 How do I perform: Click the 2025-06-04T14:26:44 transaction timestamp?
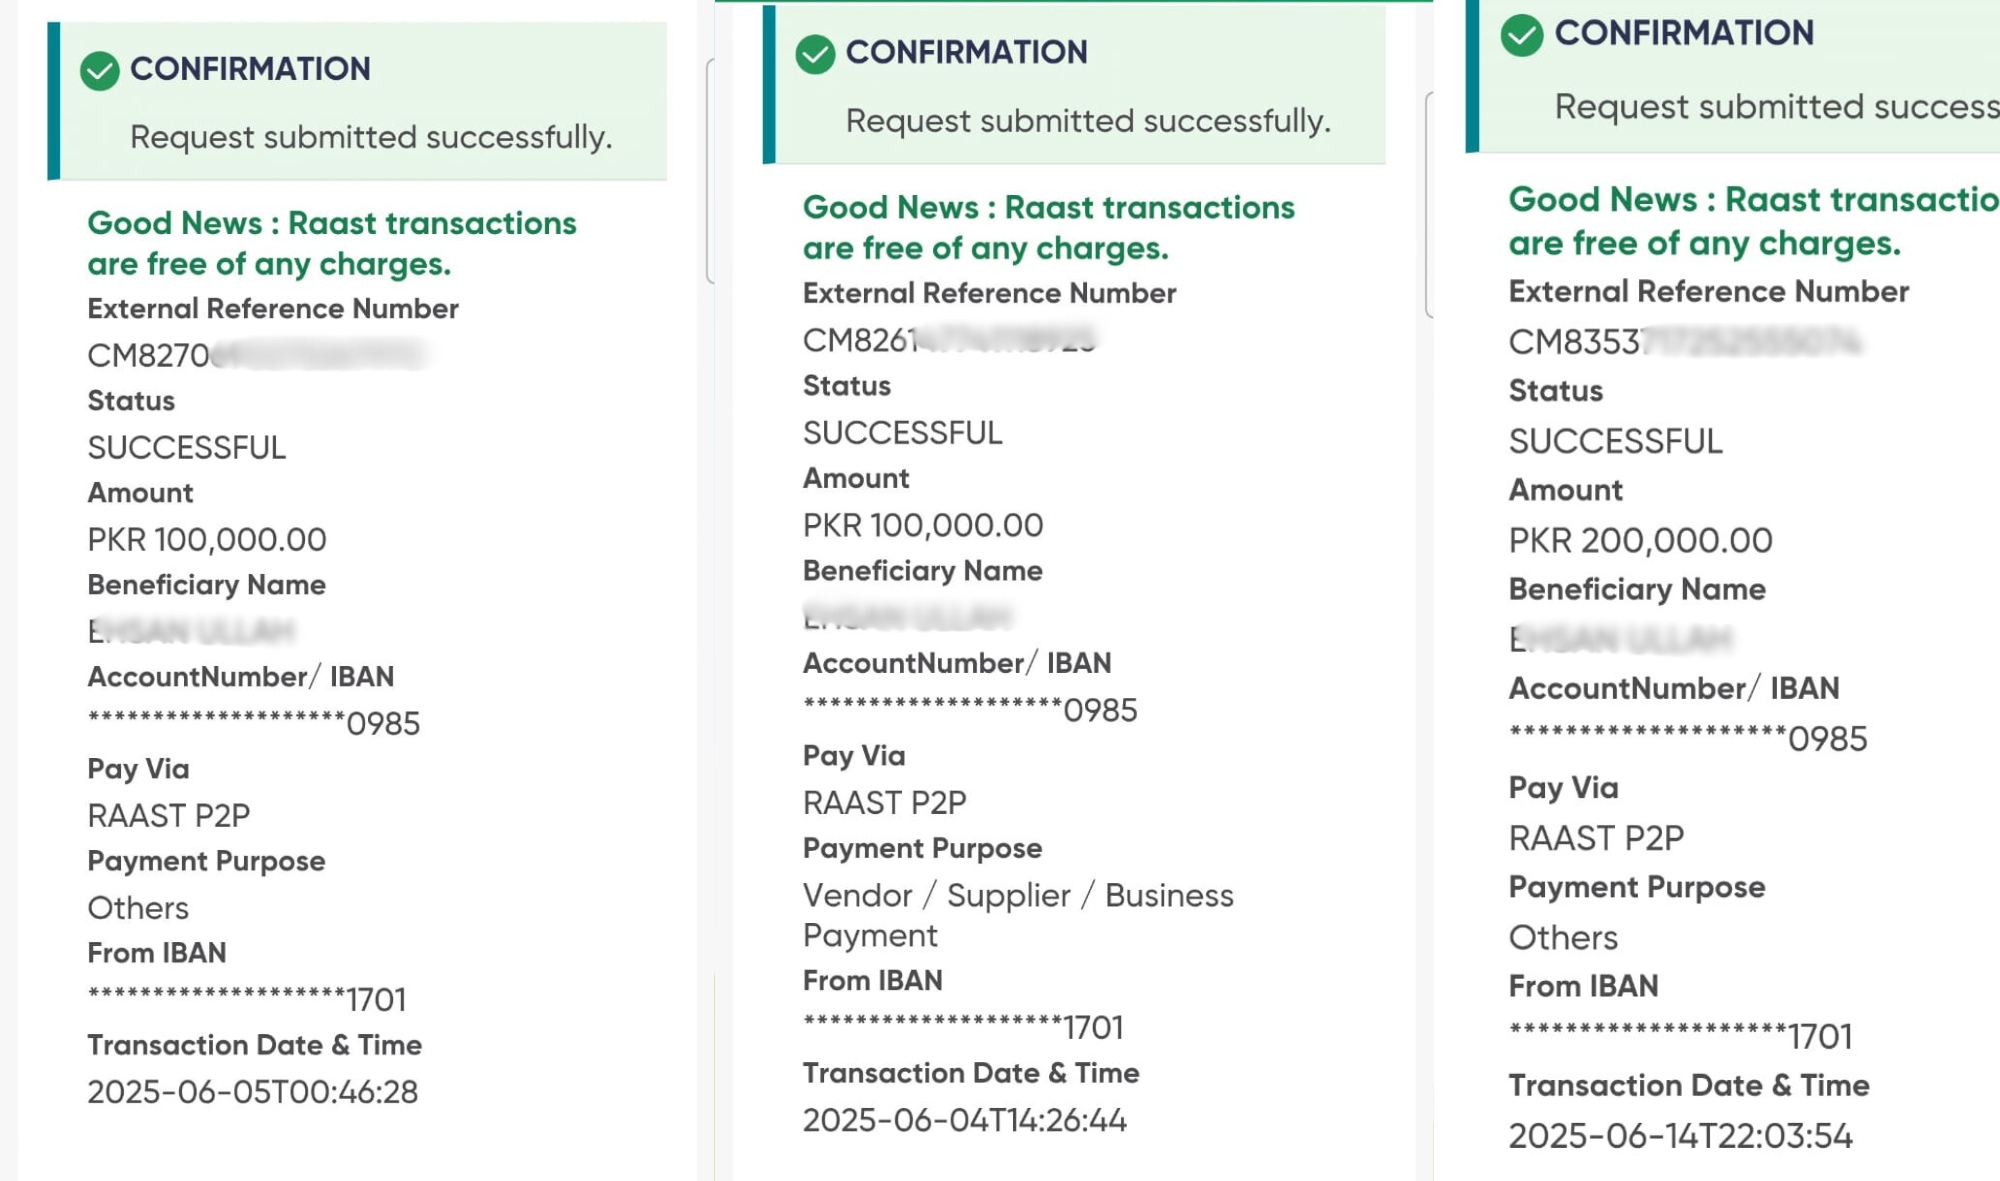click(x=964, y=1120)
